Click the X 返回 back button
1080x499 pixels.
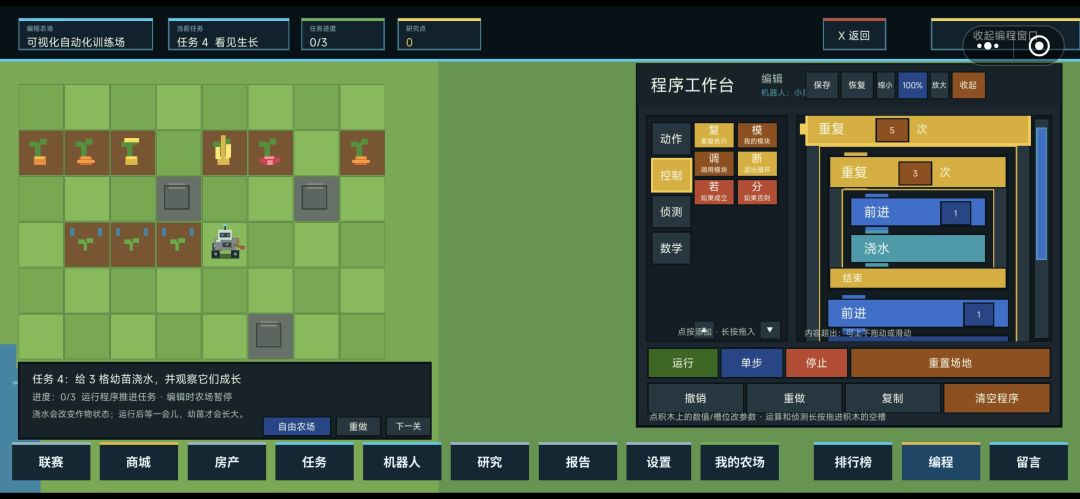[x=854, y=35]
